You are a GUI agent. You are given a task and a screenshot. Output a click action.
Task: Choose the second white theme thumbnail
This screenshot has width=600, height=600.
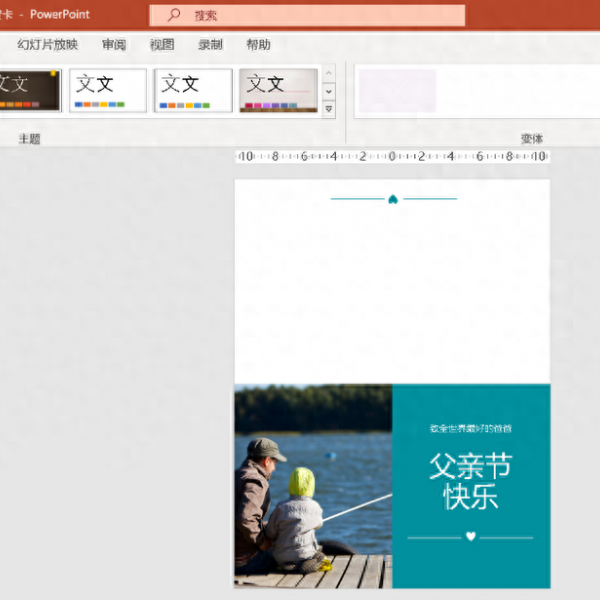click(x=108, y=90)
